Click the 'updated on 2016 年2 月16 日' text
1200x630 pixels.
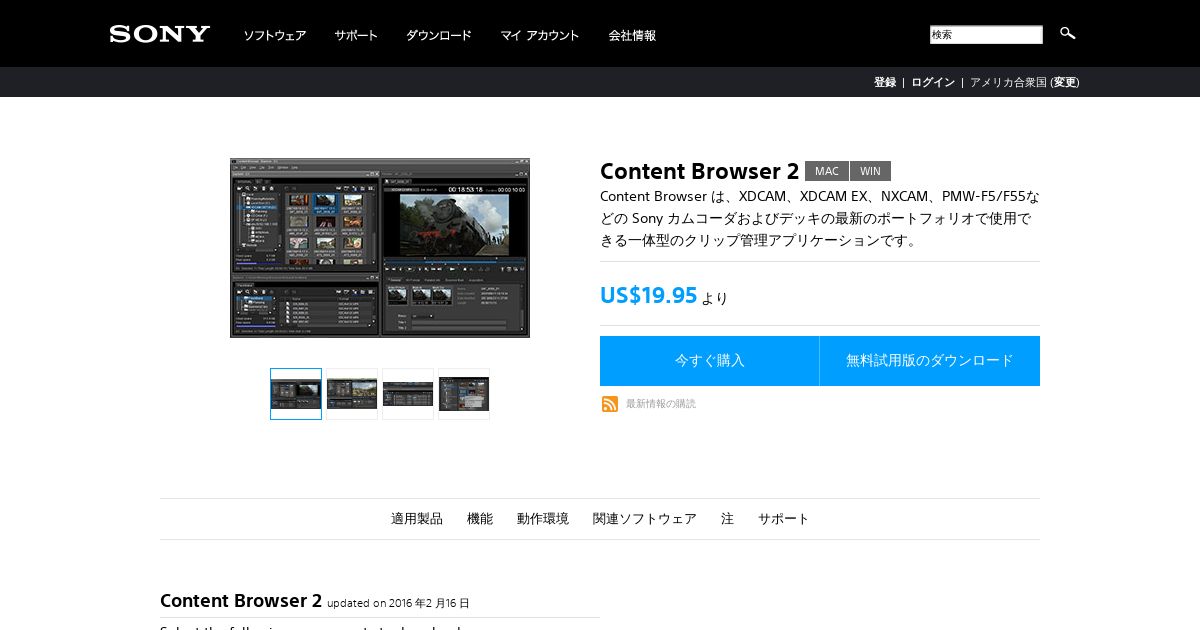pyautogui.click(x=398, y=603)
